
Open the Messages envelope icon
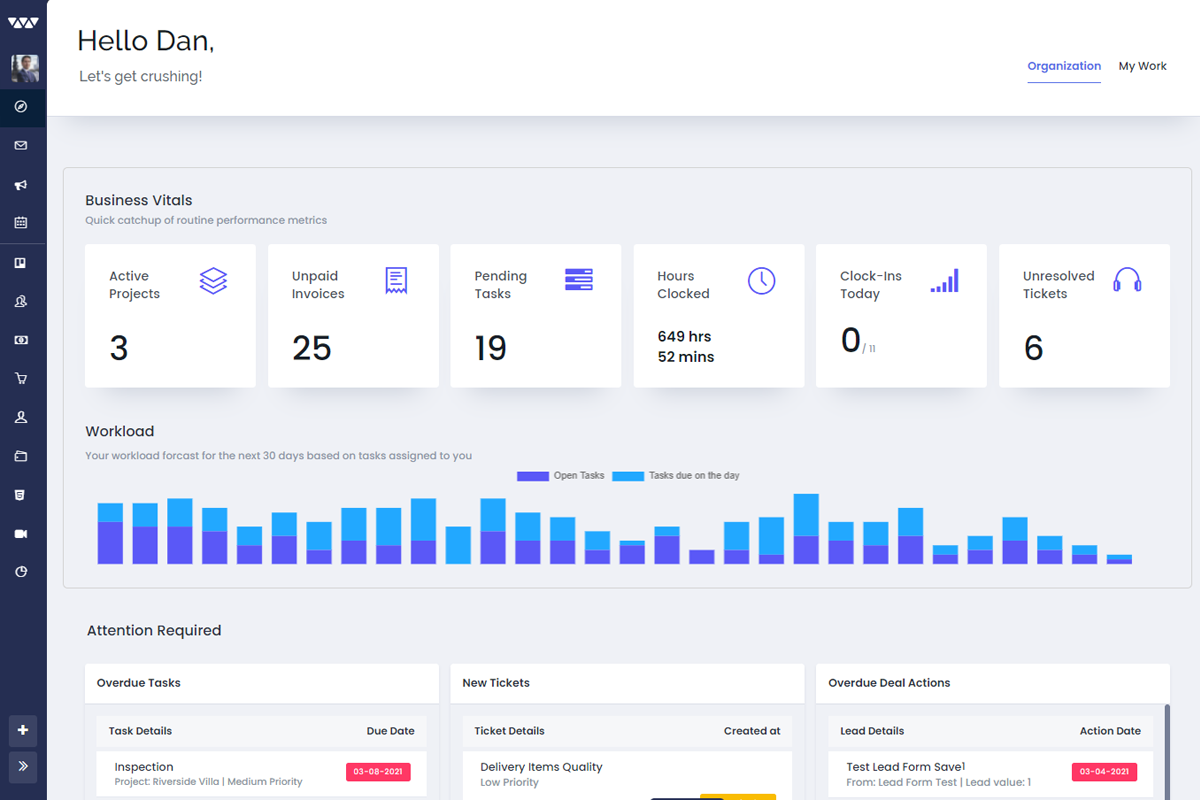coord(23,145)
